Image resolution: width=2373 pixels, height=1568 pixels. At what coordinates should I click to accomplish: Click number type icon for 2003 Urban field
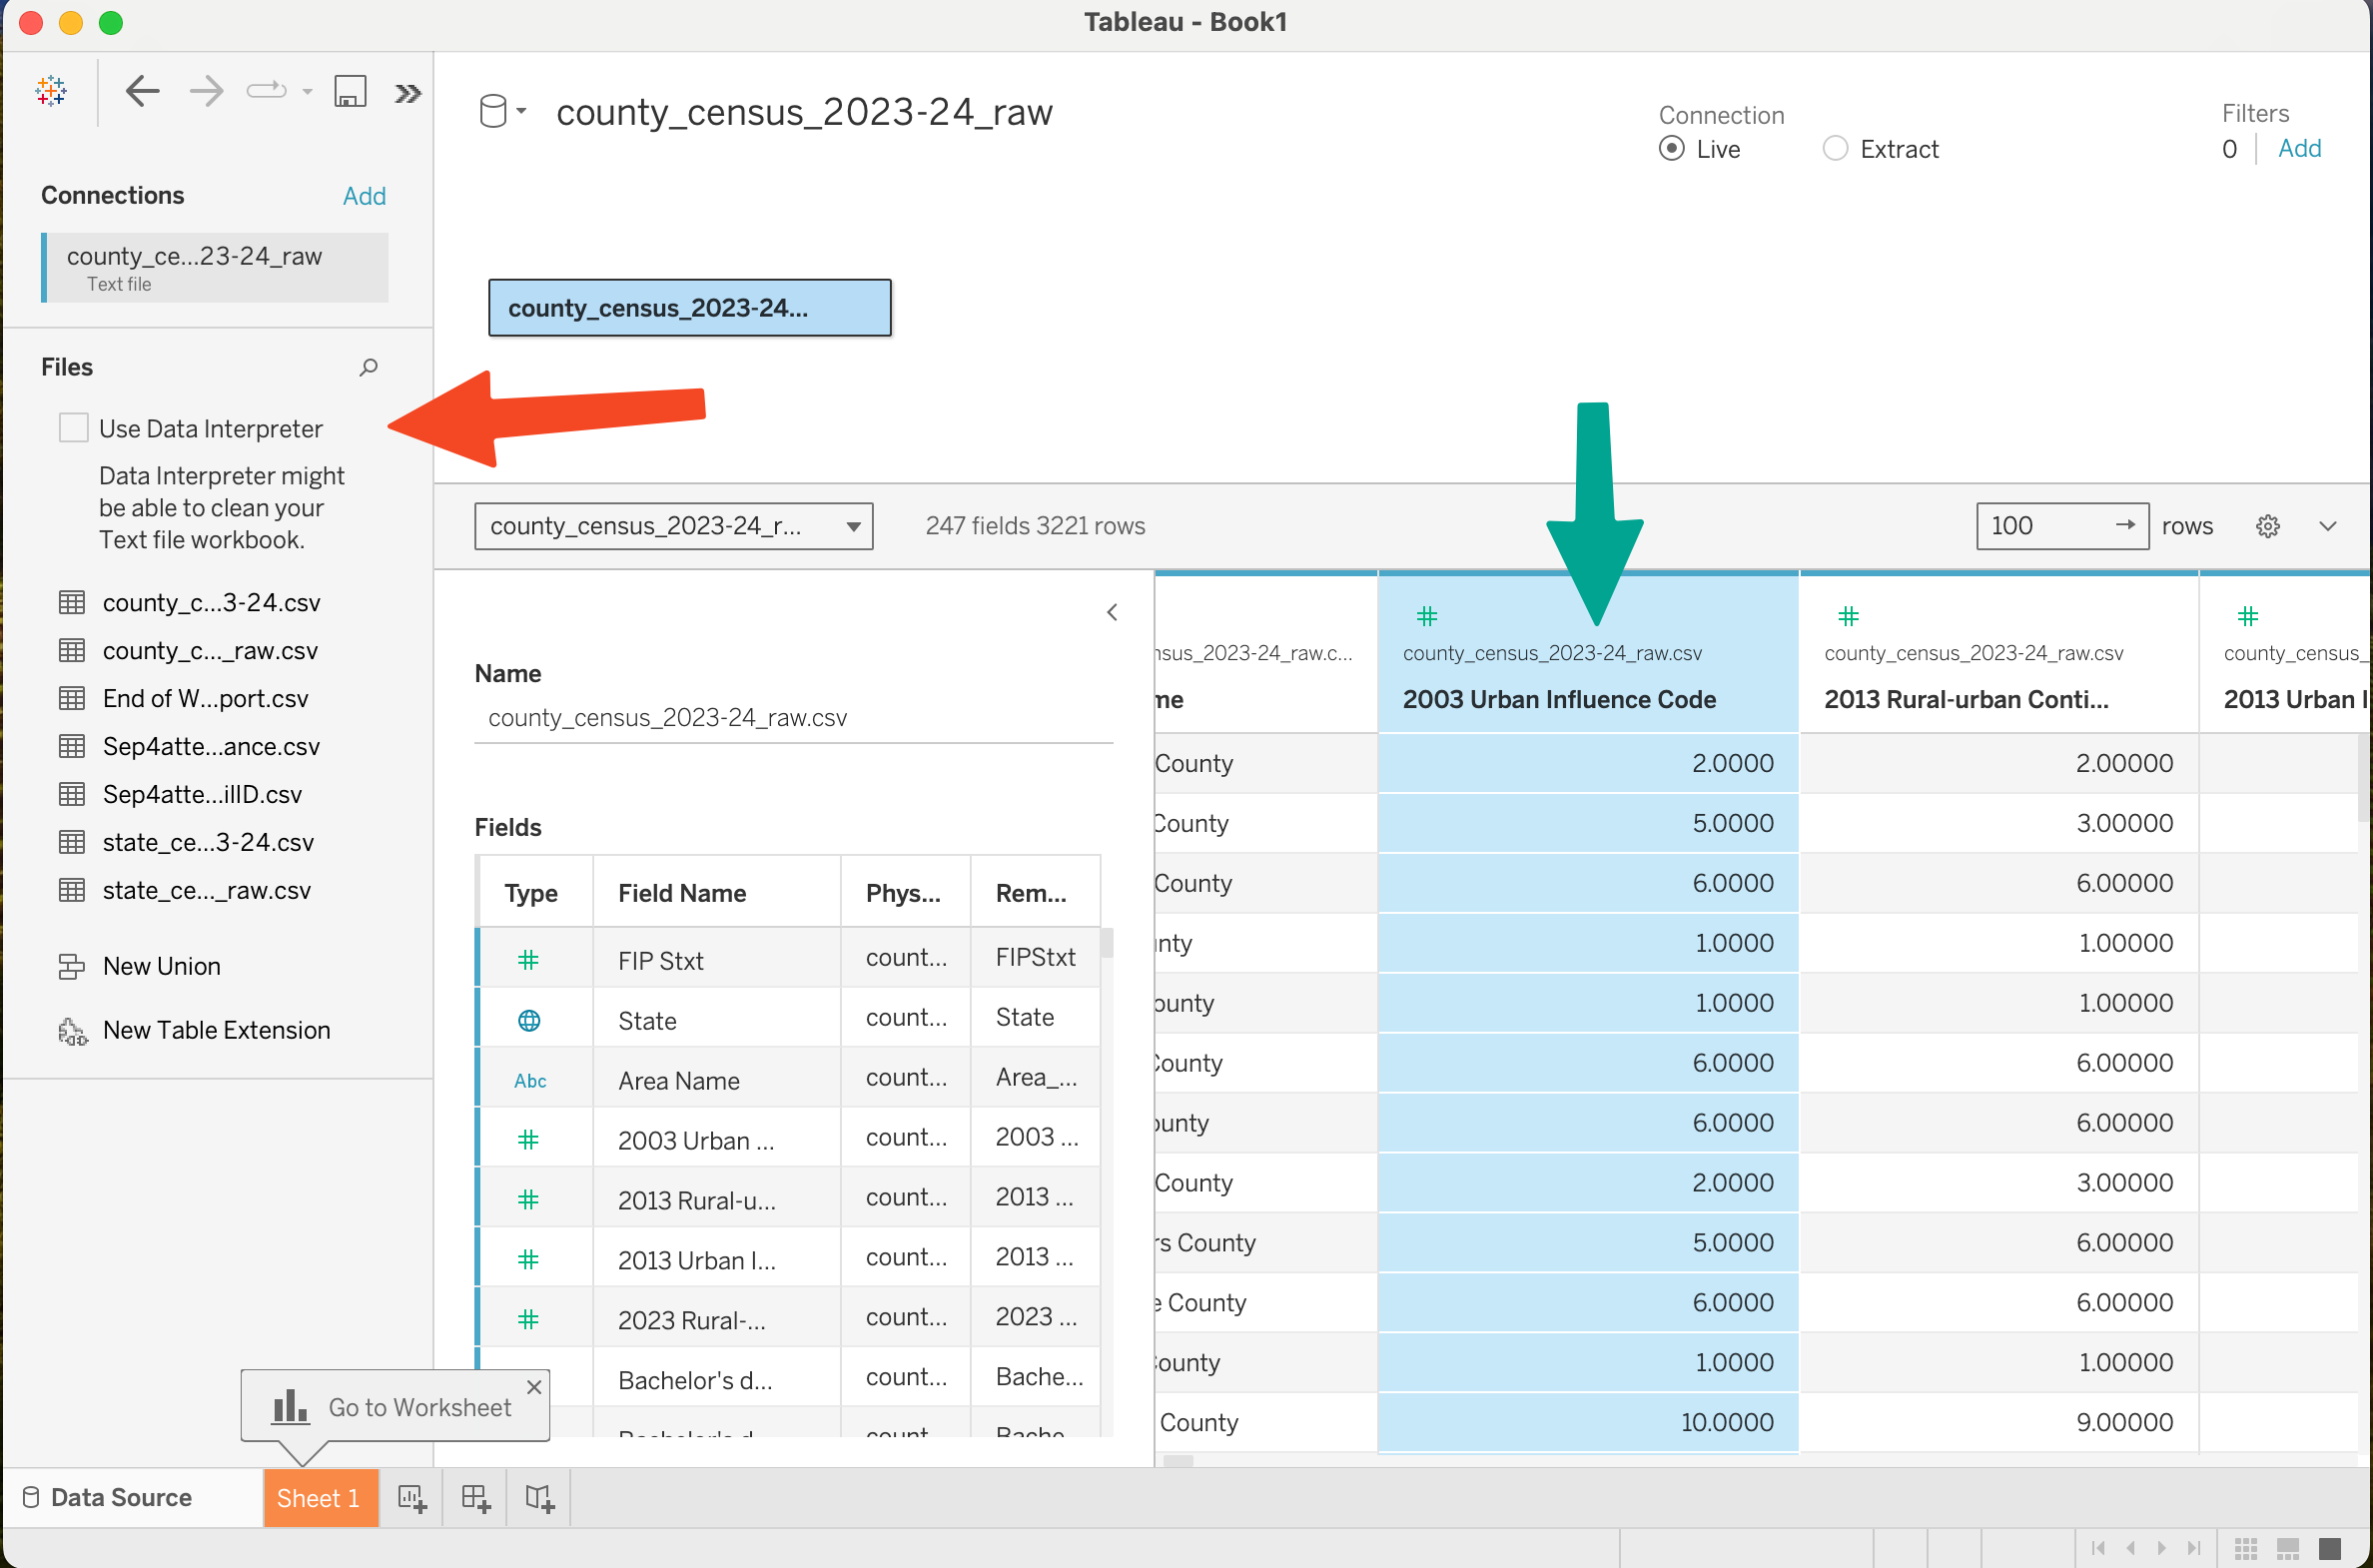point(529,1140)
